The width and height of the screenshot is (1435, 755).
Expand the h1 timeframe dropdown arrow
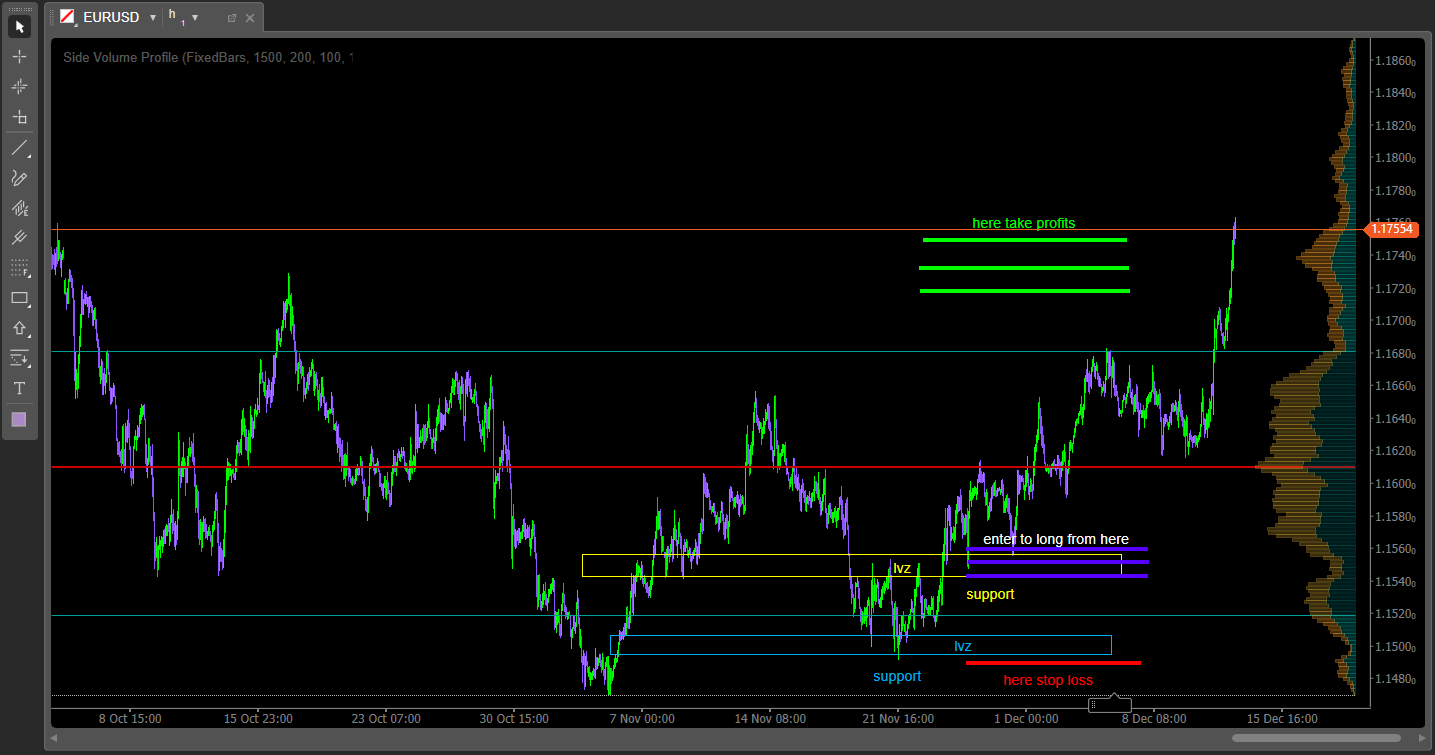pos(195,18)
